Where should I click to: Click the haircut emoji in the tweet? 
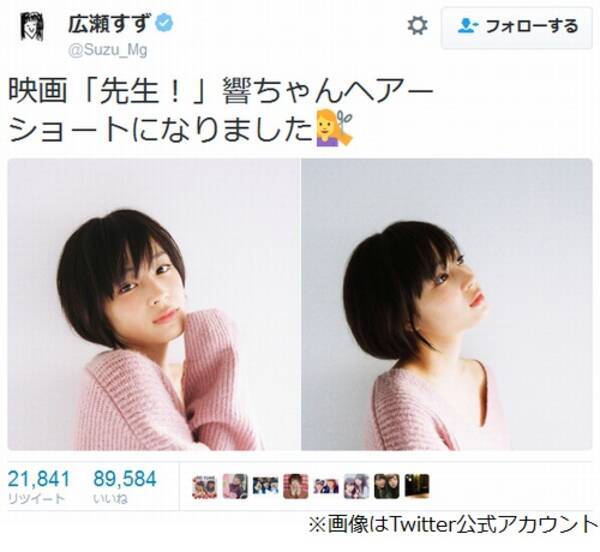tap(334, 129)
